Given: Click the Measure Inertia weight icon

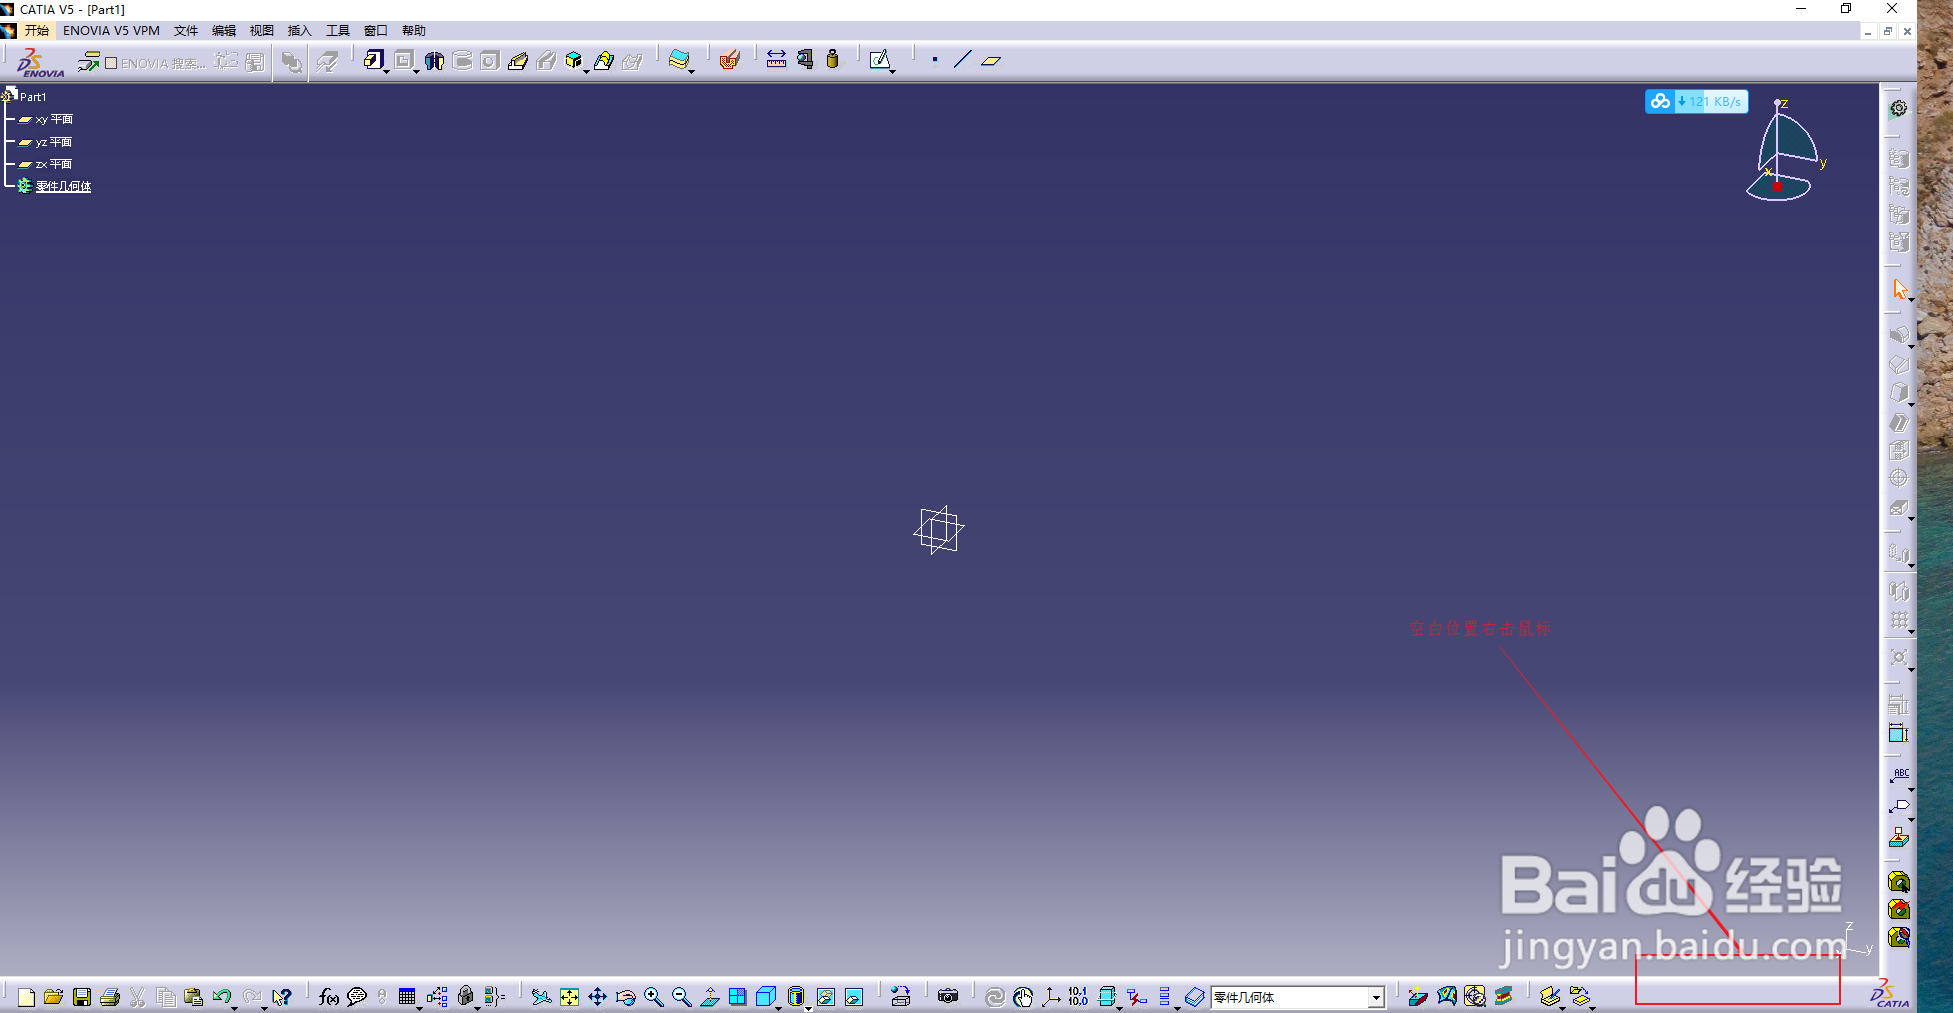Looking at the screenshot, I should coord(832,60).
